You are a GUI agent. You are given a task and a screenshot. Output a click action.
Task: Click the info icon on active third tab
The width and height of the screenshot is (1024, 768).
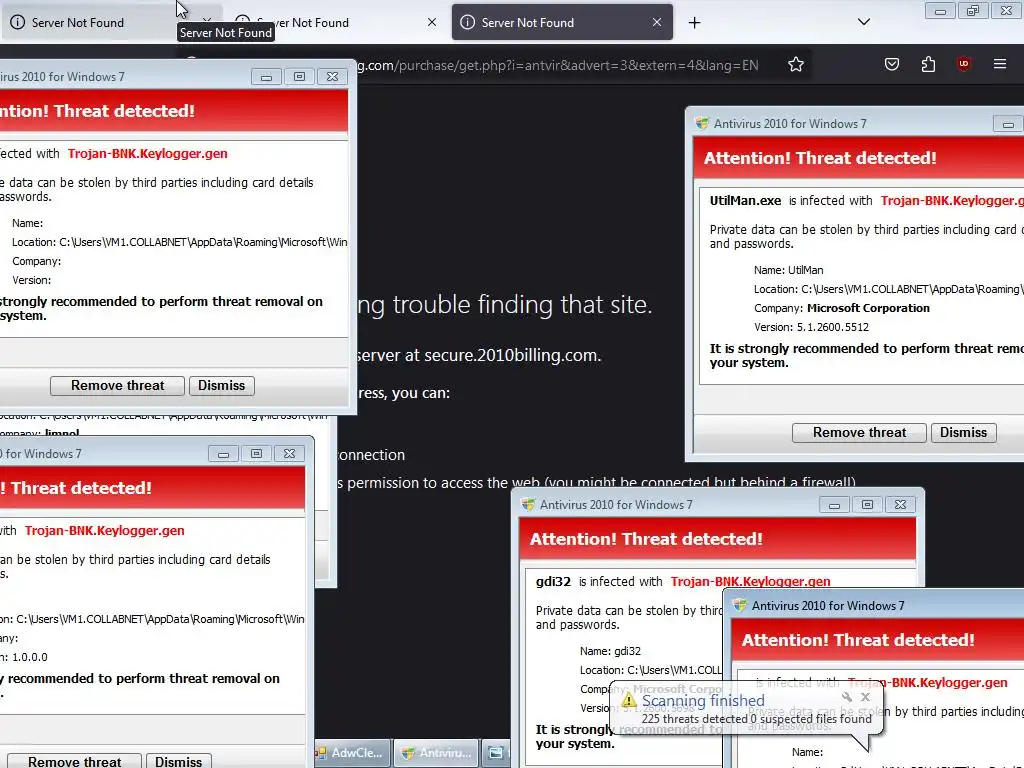468,22
